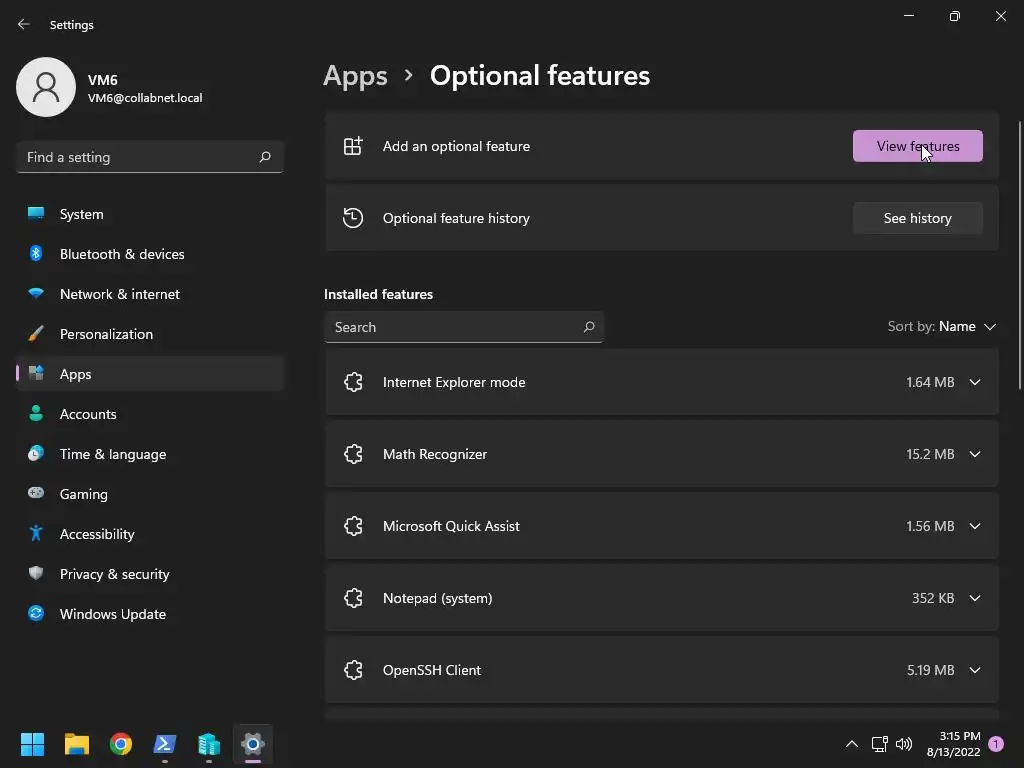Viewport: 1024px width, 768px height.
Task: Launch PowerShell from the taskbar
Action: click(165, 744)
